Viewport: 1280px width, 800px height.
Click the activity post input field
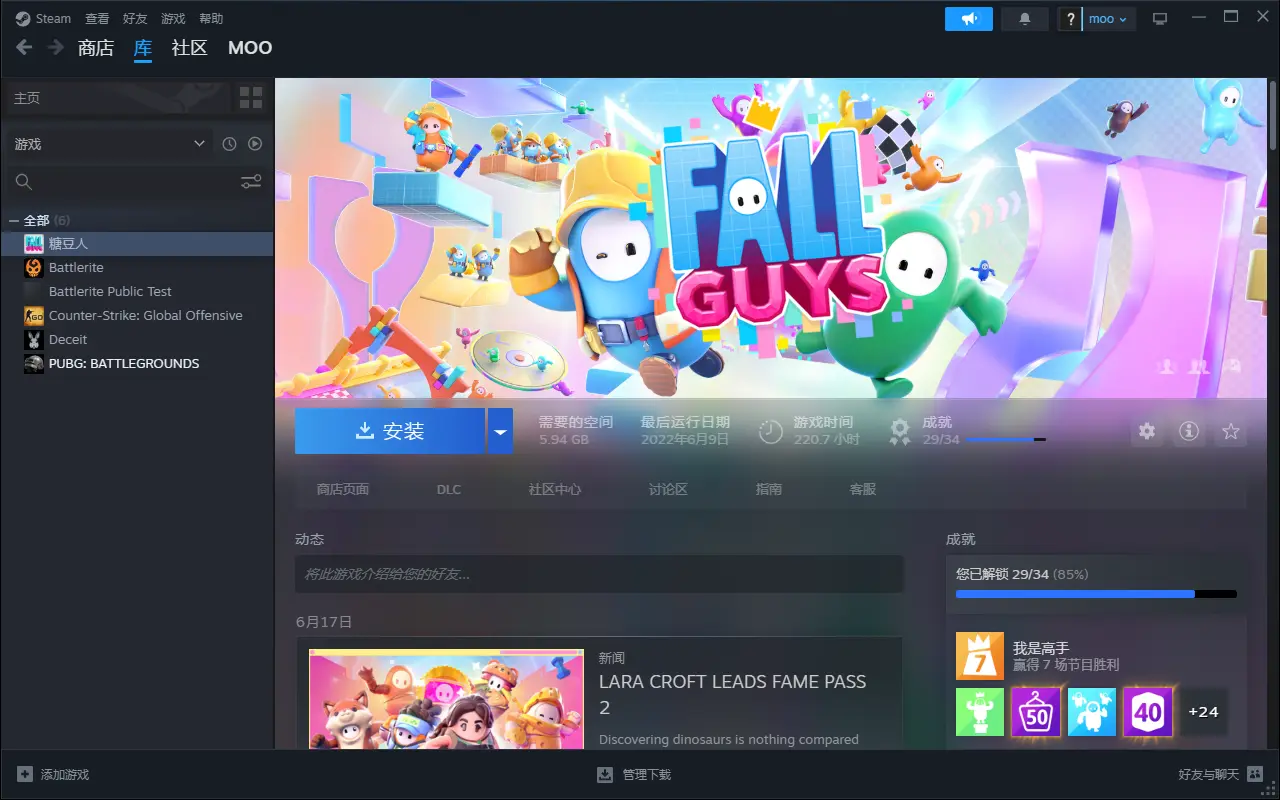click(599, 574)
